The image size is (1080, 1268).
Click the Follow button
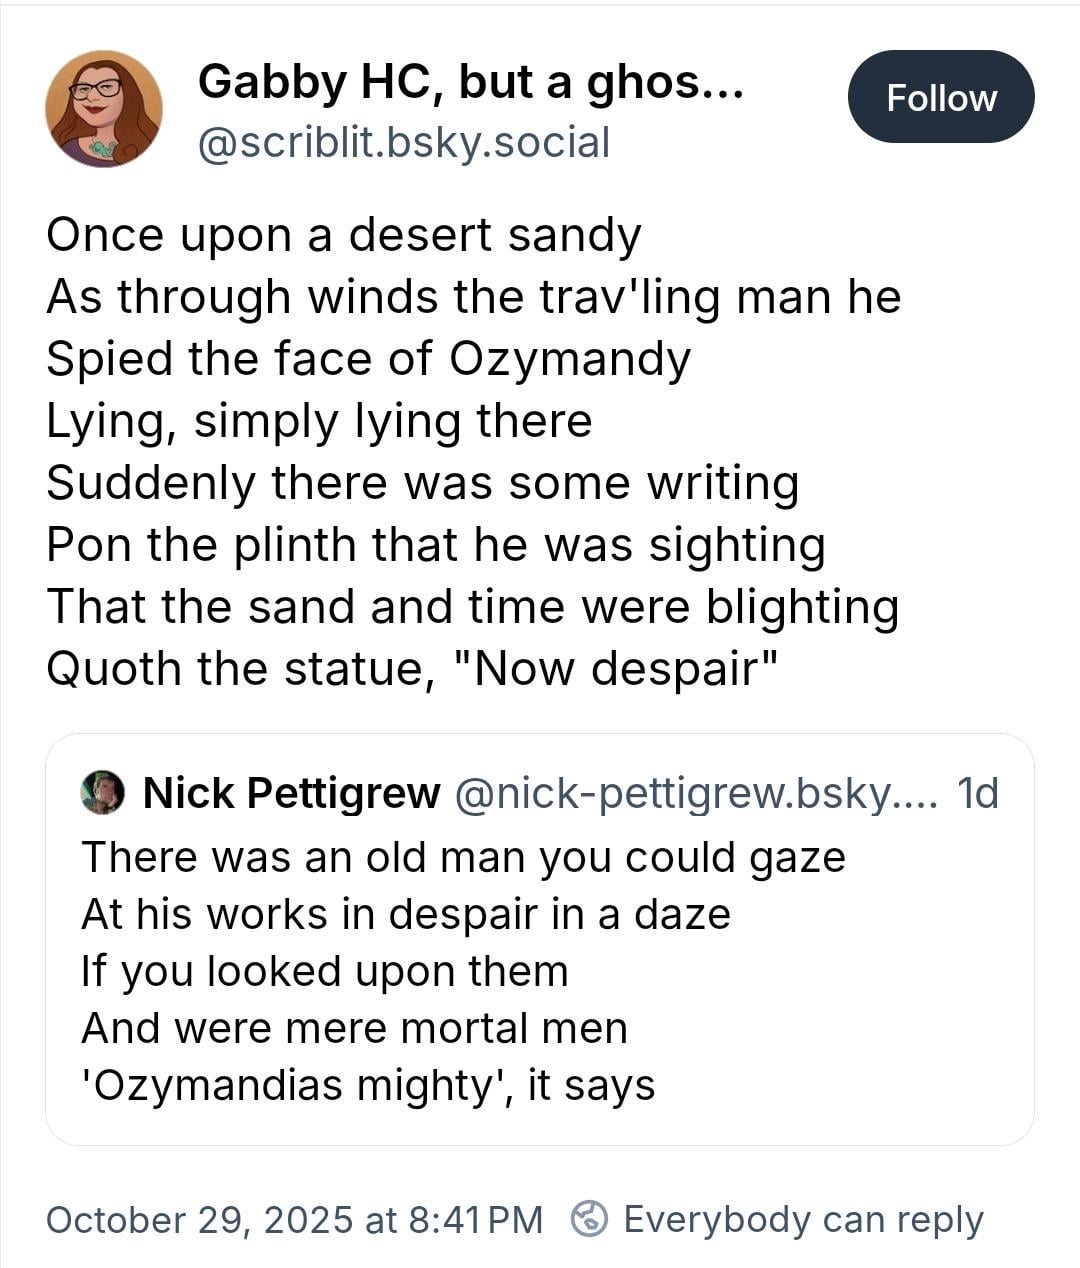click(941, 97)
